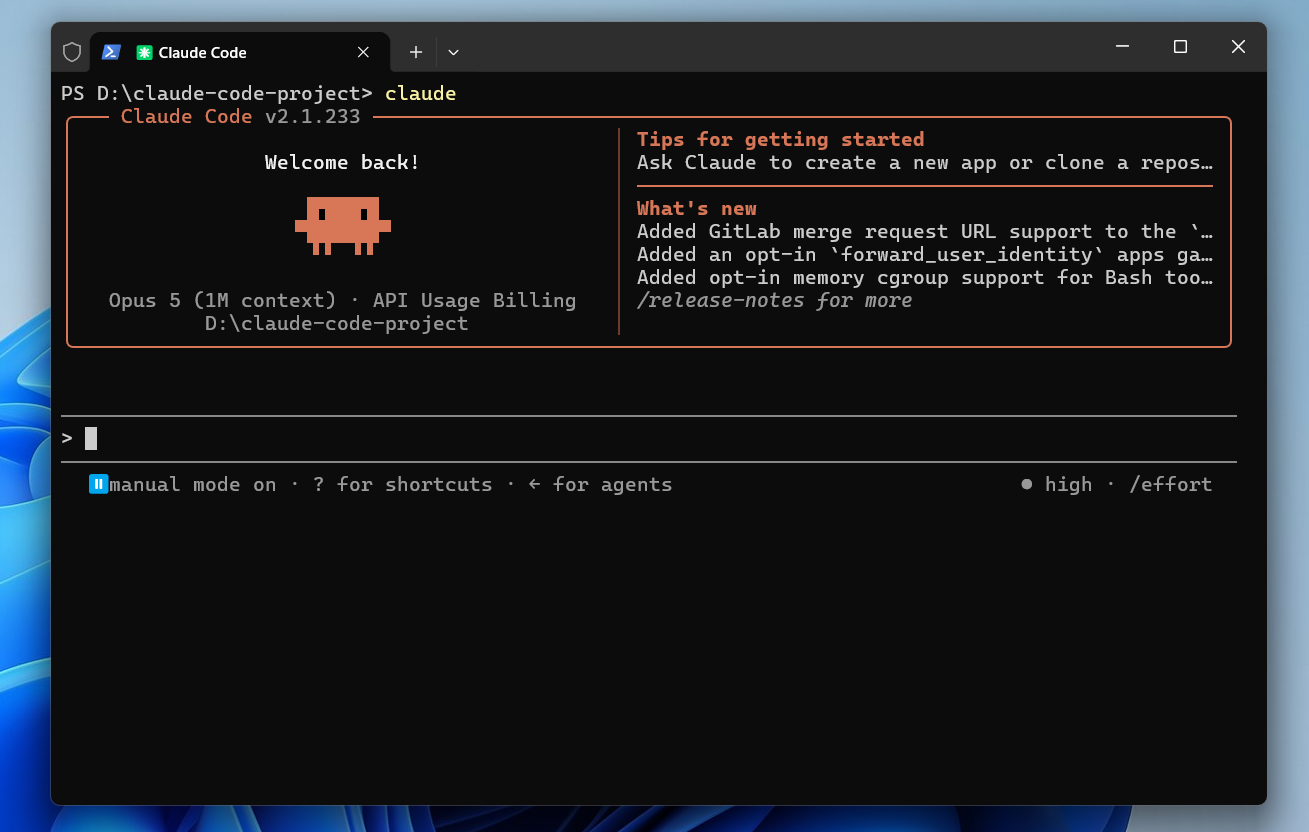1309x832 pixels.
Task: Click the D:\claude-code-project path under the mascot
Action: click(337, 323)
